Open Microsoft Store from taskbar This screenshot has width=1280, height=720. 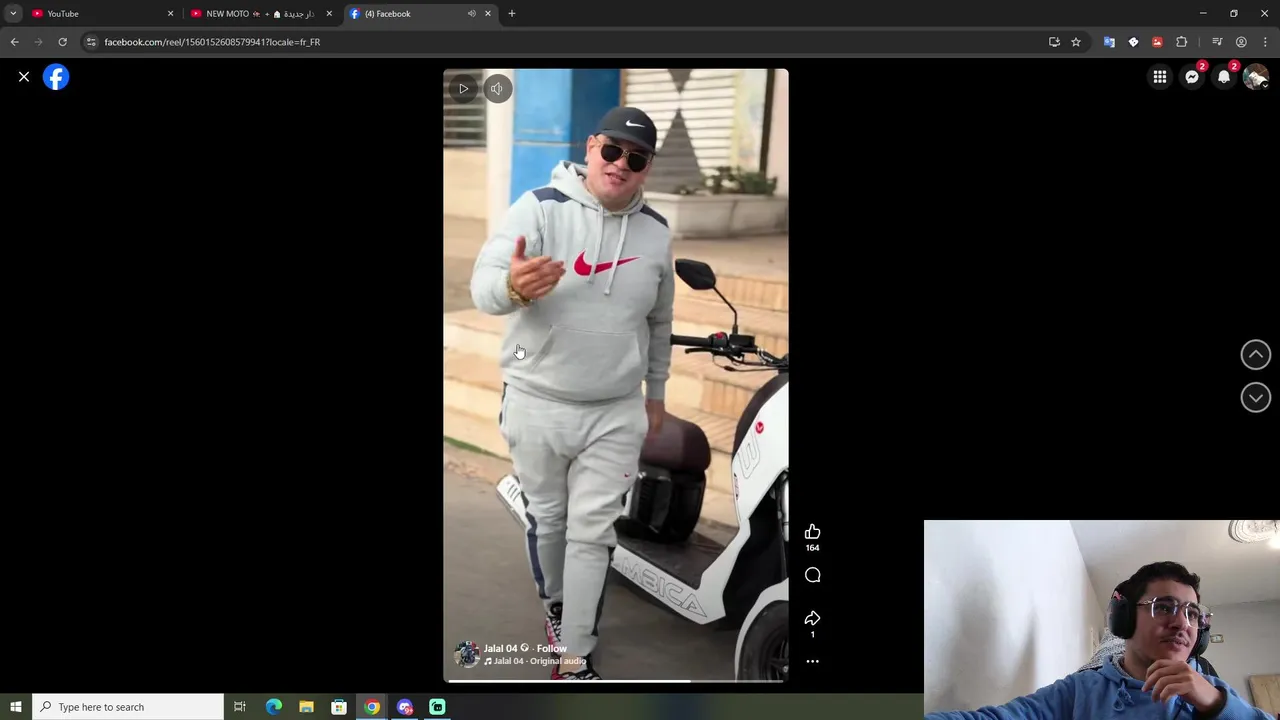339,707
